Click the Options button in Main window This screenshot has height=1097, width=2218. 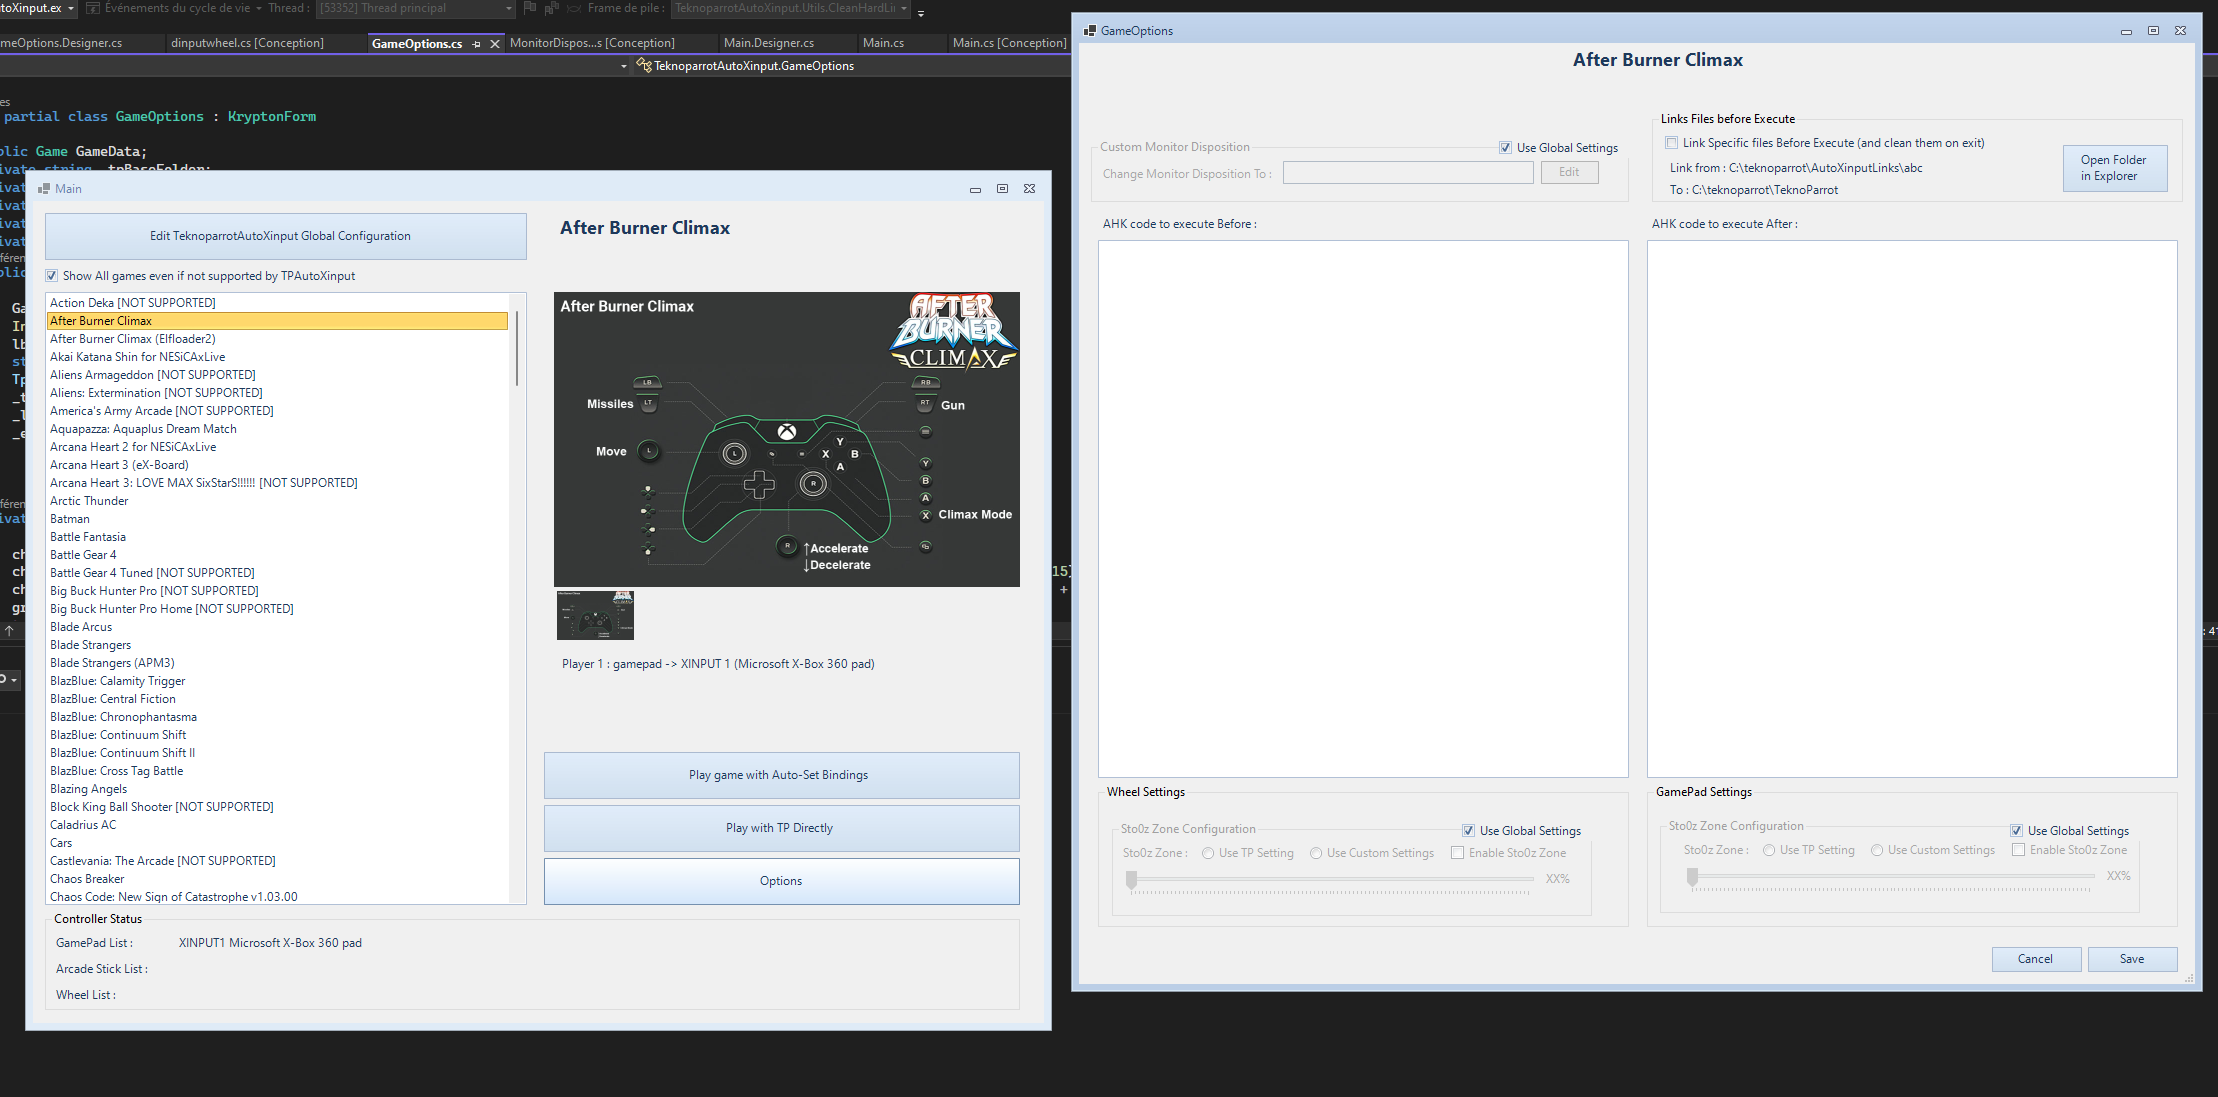[782, 881]
